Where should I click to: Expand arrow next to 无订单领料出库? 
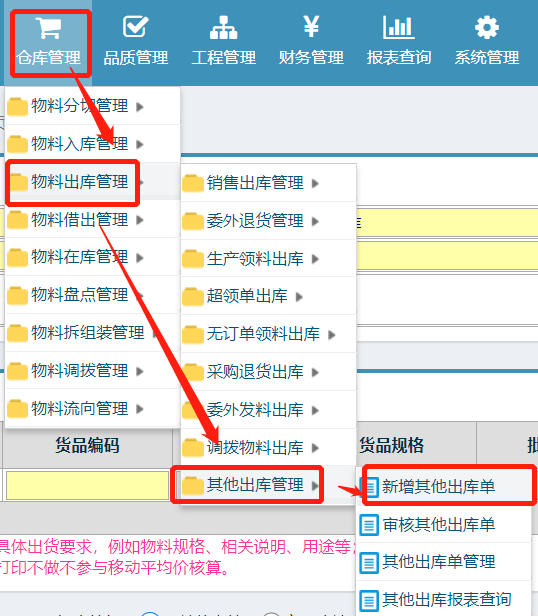click(331, 335)
